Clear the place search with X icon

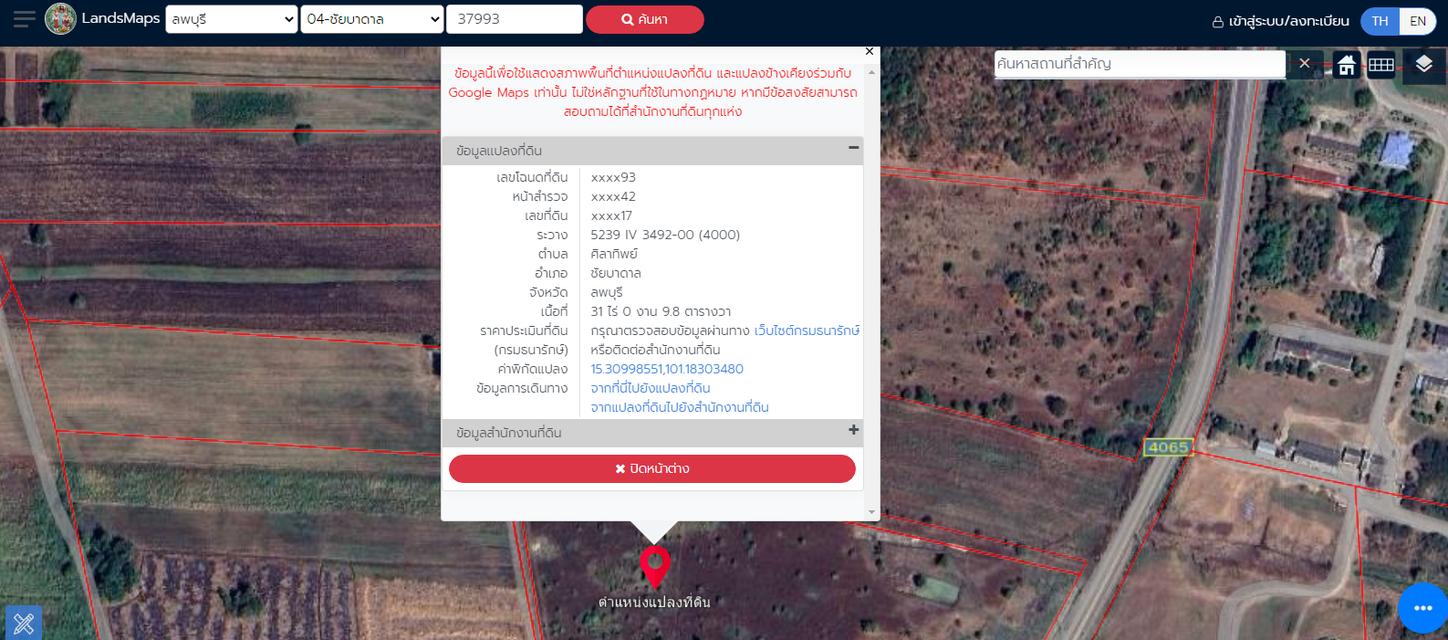coord(1304,64)
